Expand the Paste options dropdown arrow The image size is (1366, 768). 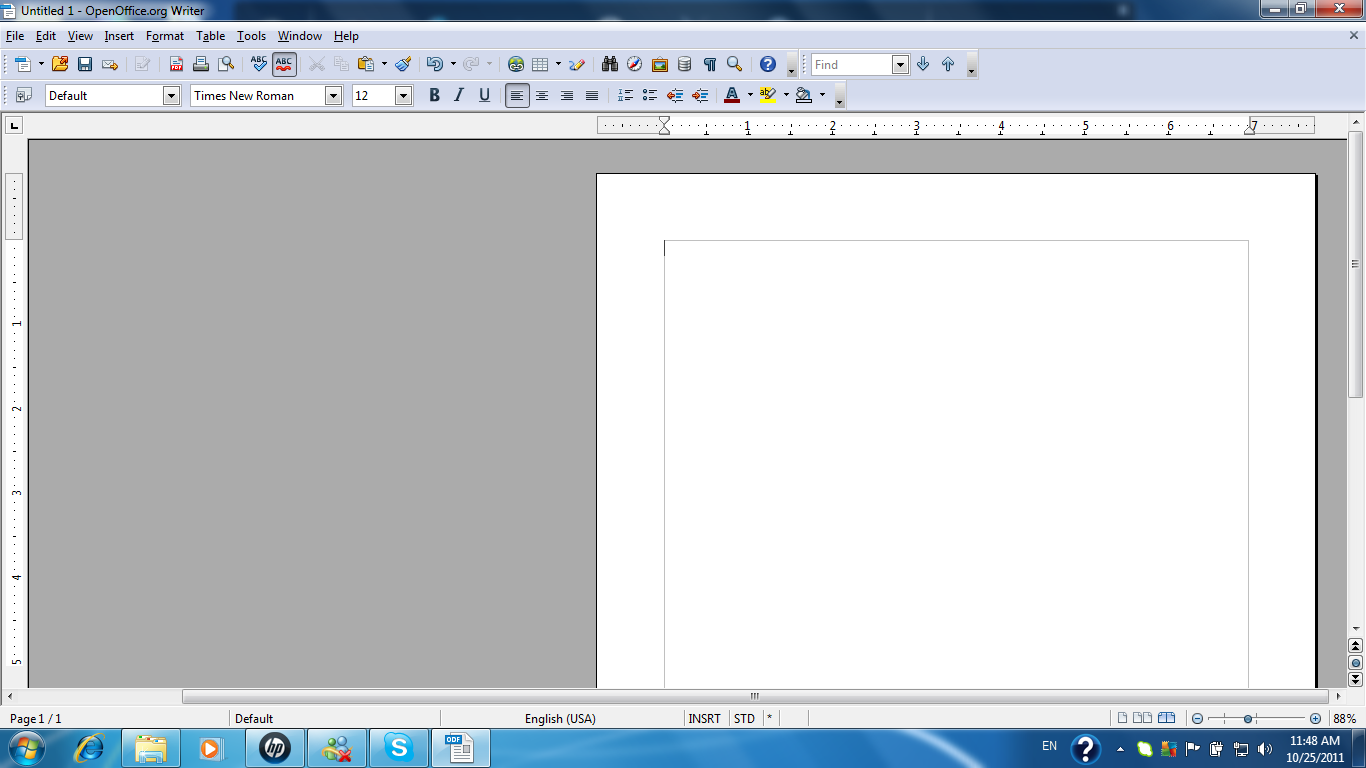tap(384, 64)
